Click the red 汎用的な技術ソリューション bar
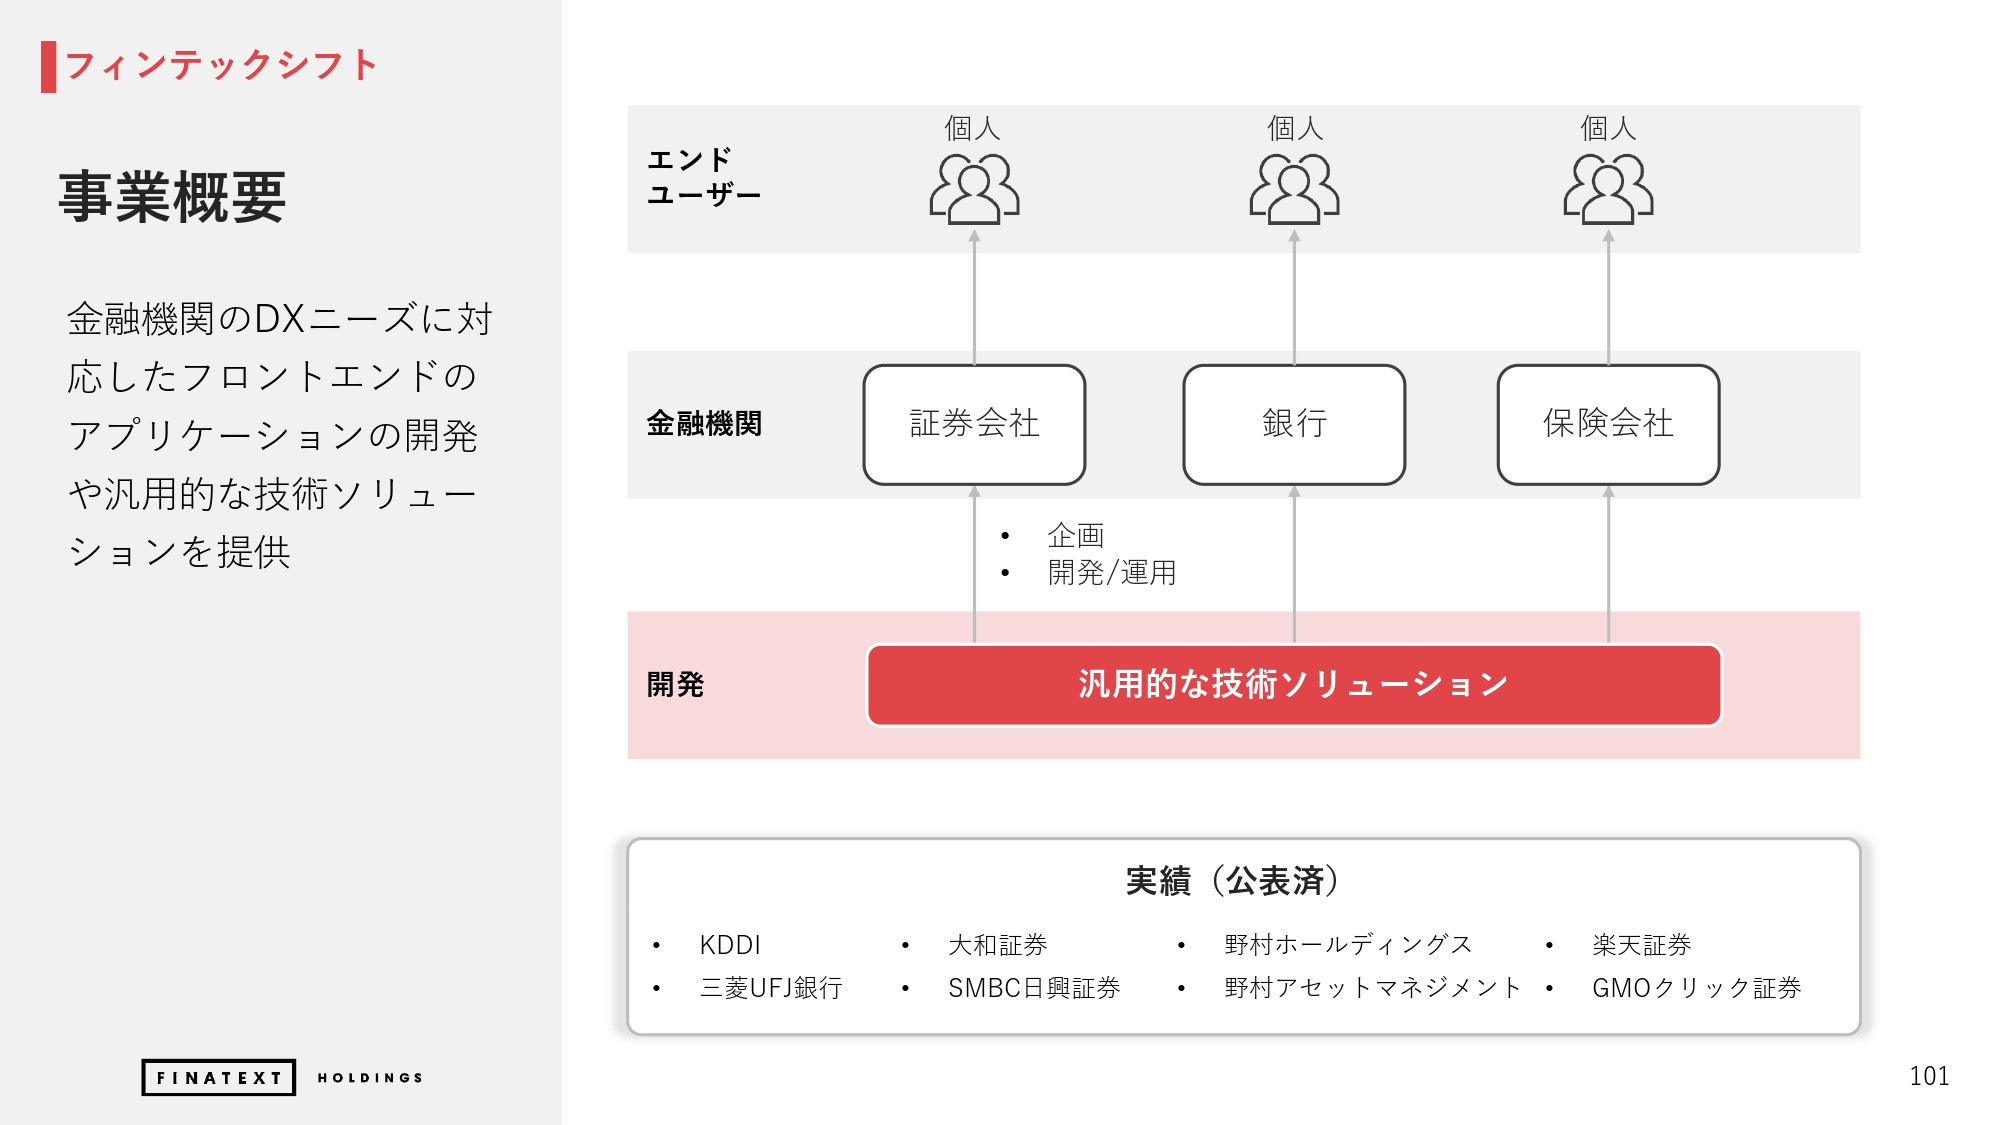This screenshot has width=2000, height=1125. (1294, 685)
